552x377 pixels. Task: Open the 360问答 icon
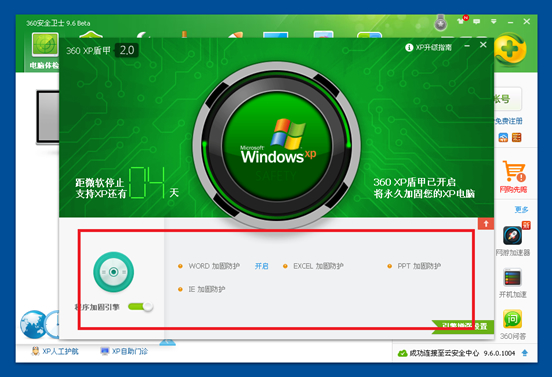coord(513,320)
